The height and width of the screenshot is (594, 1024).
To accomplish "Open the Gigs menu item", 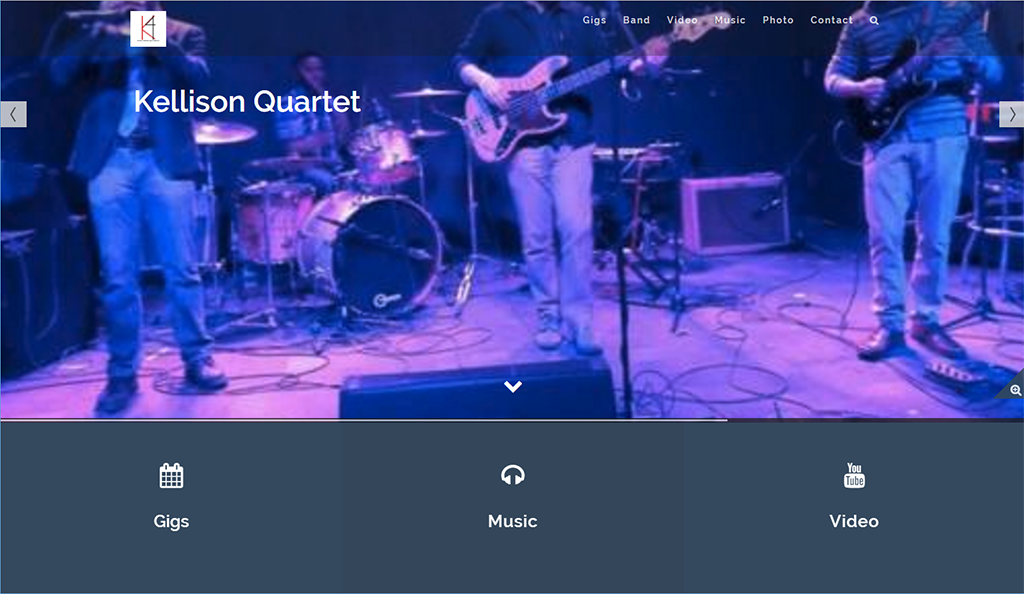I will pos(594,20).
